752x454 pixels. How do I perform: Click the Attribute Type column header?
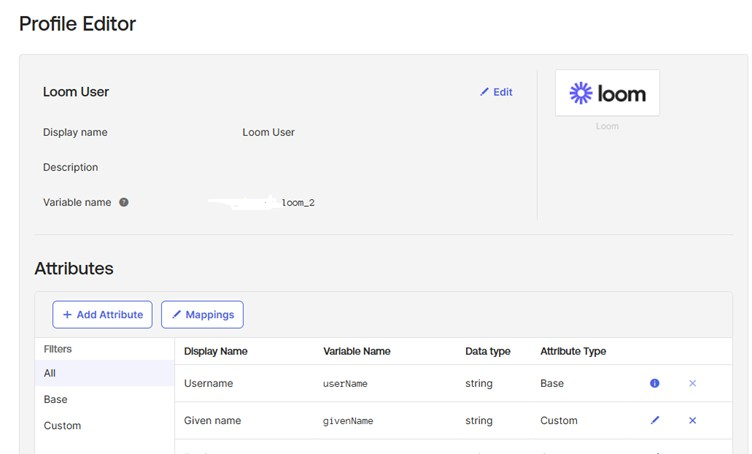coord(573,351)
